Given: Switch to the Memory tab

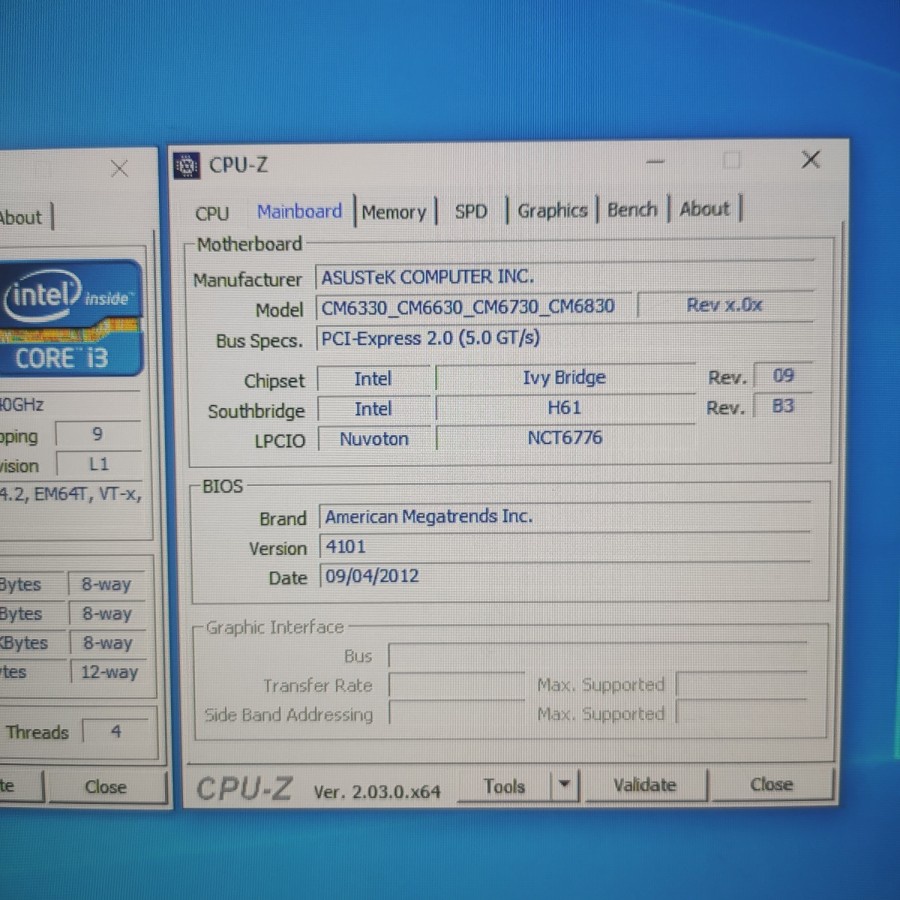Looking at the screenshot, I should pos(395,211).
